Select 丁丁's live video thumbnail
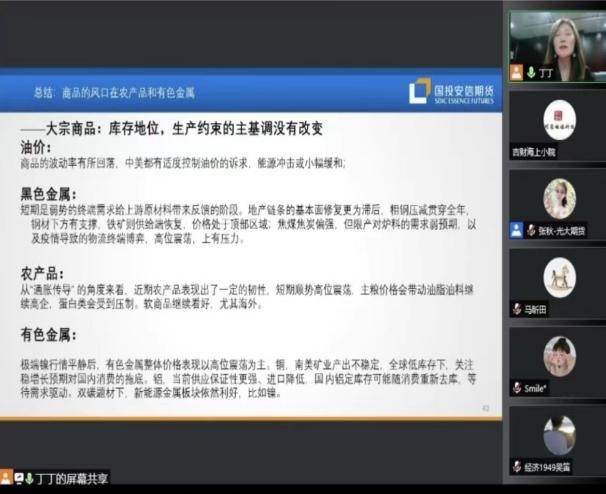This screenshot has height=494, width=606. pyautogui.click(x=557, y=38)
